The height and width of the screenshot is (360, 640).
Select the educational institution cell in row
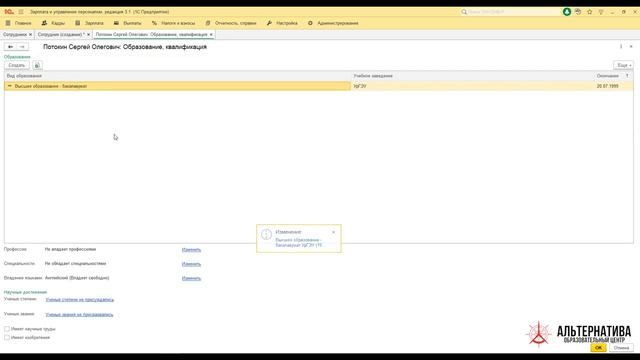click(x=472, y=86)
